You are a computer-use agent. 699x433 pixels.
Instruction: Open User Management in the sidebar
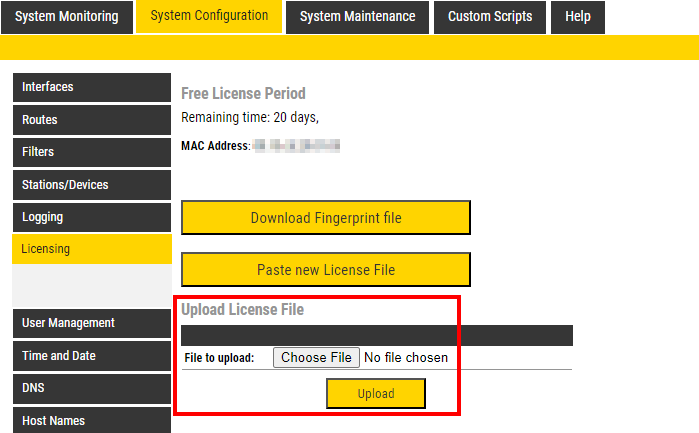click(x=91, y=323)
